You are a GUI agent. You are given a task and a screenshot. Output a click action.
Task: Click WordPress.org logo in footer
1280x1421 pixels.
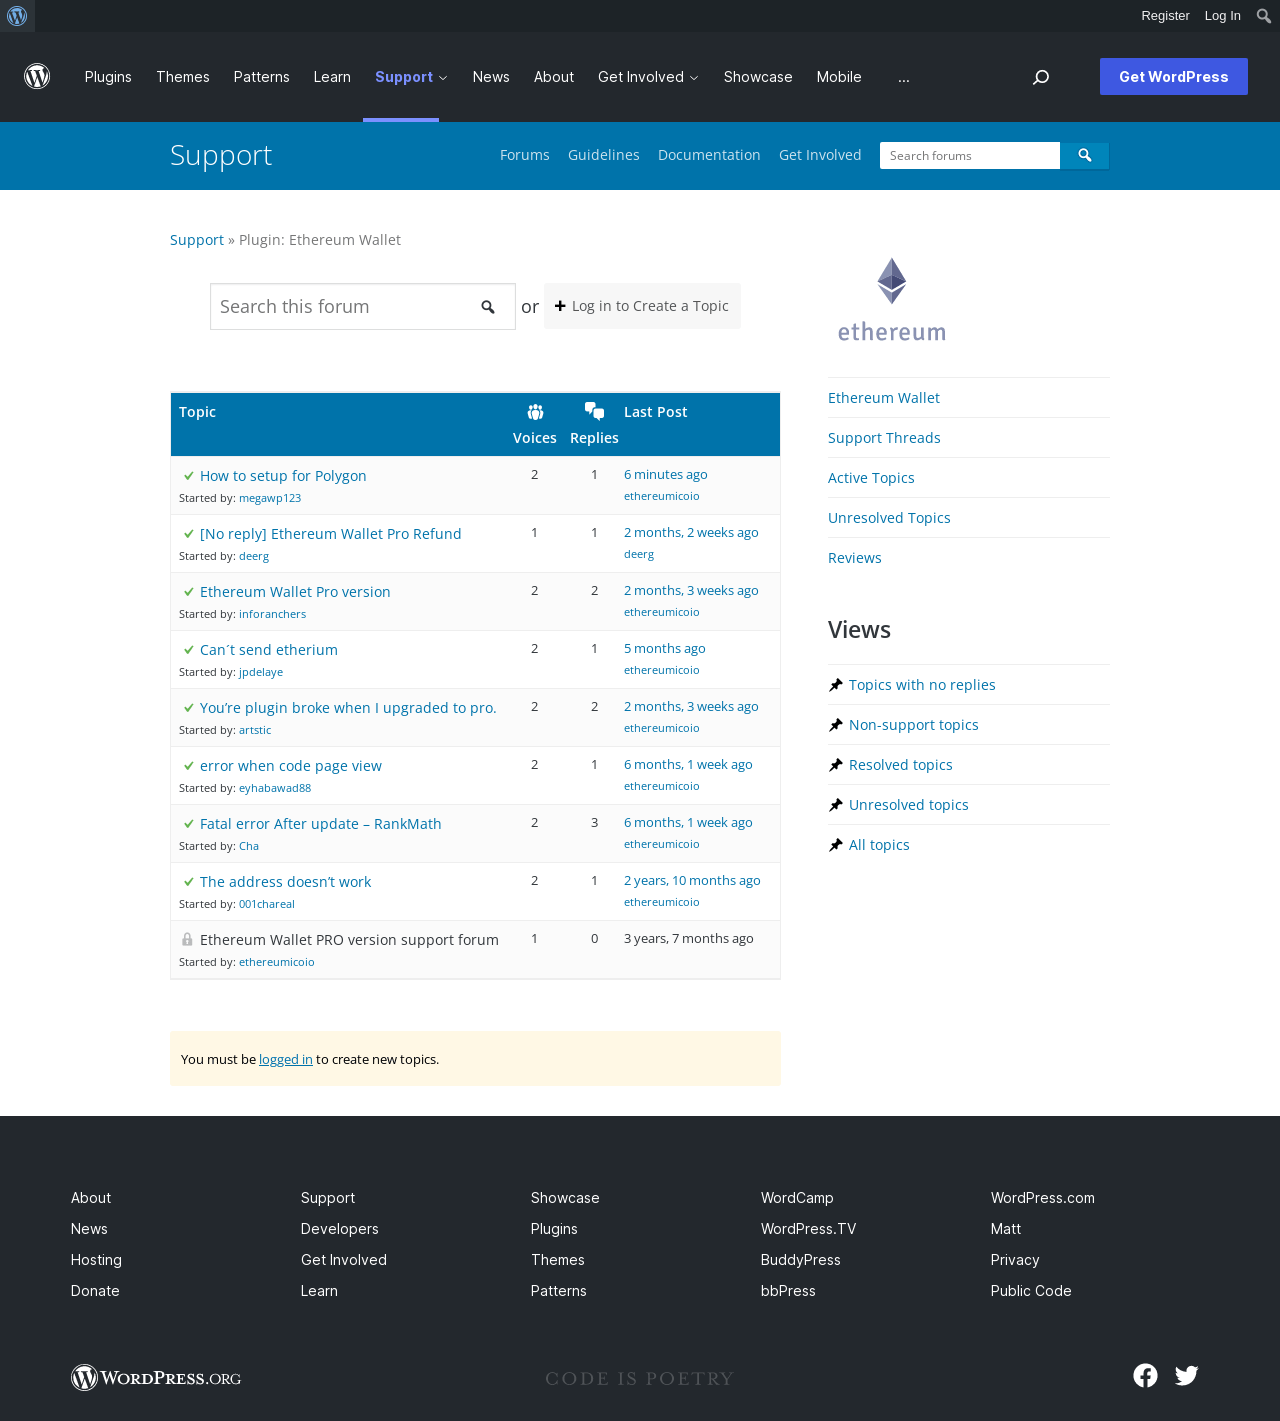coord(156,1378)
